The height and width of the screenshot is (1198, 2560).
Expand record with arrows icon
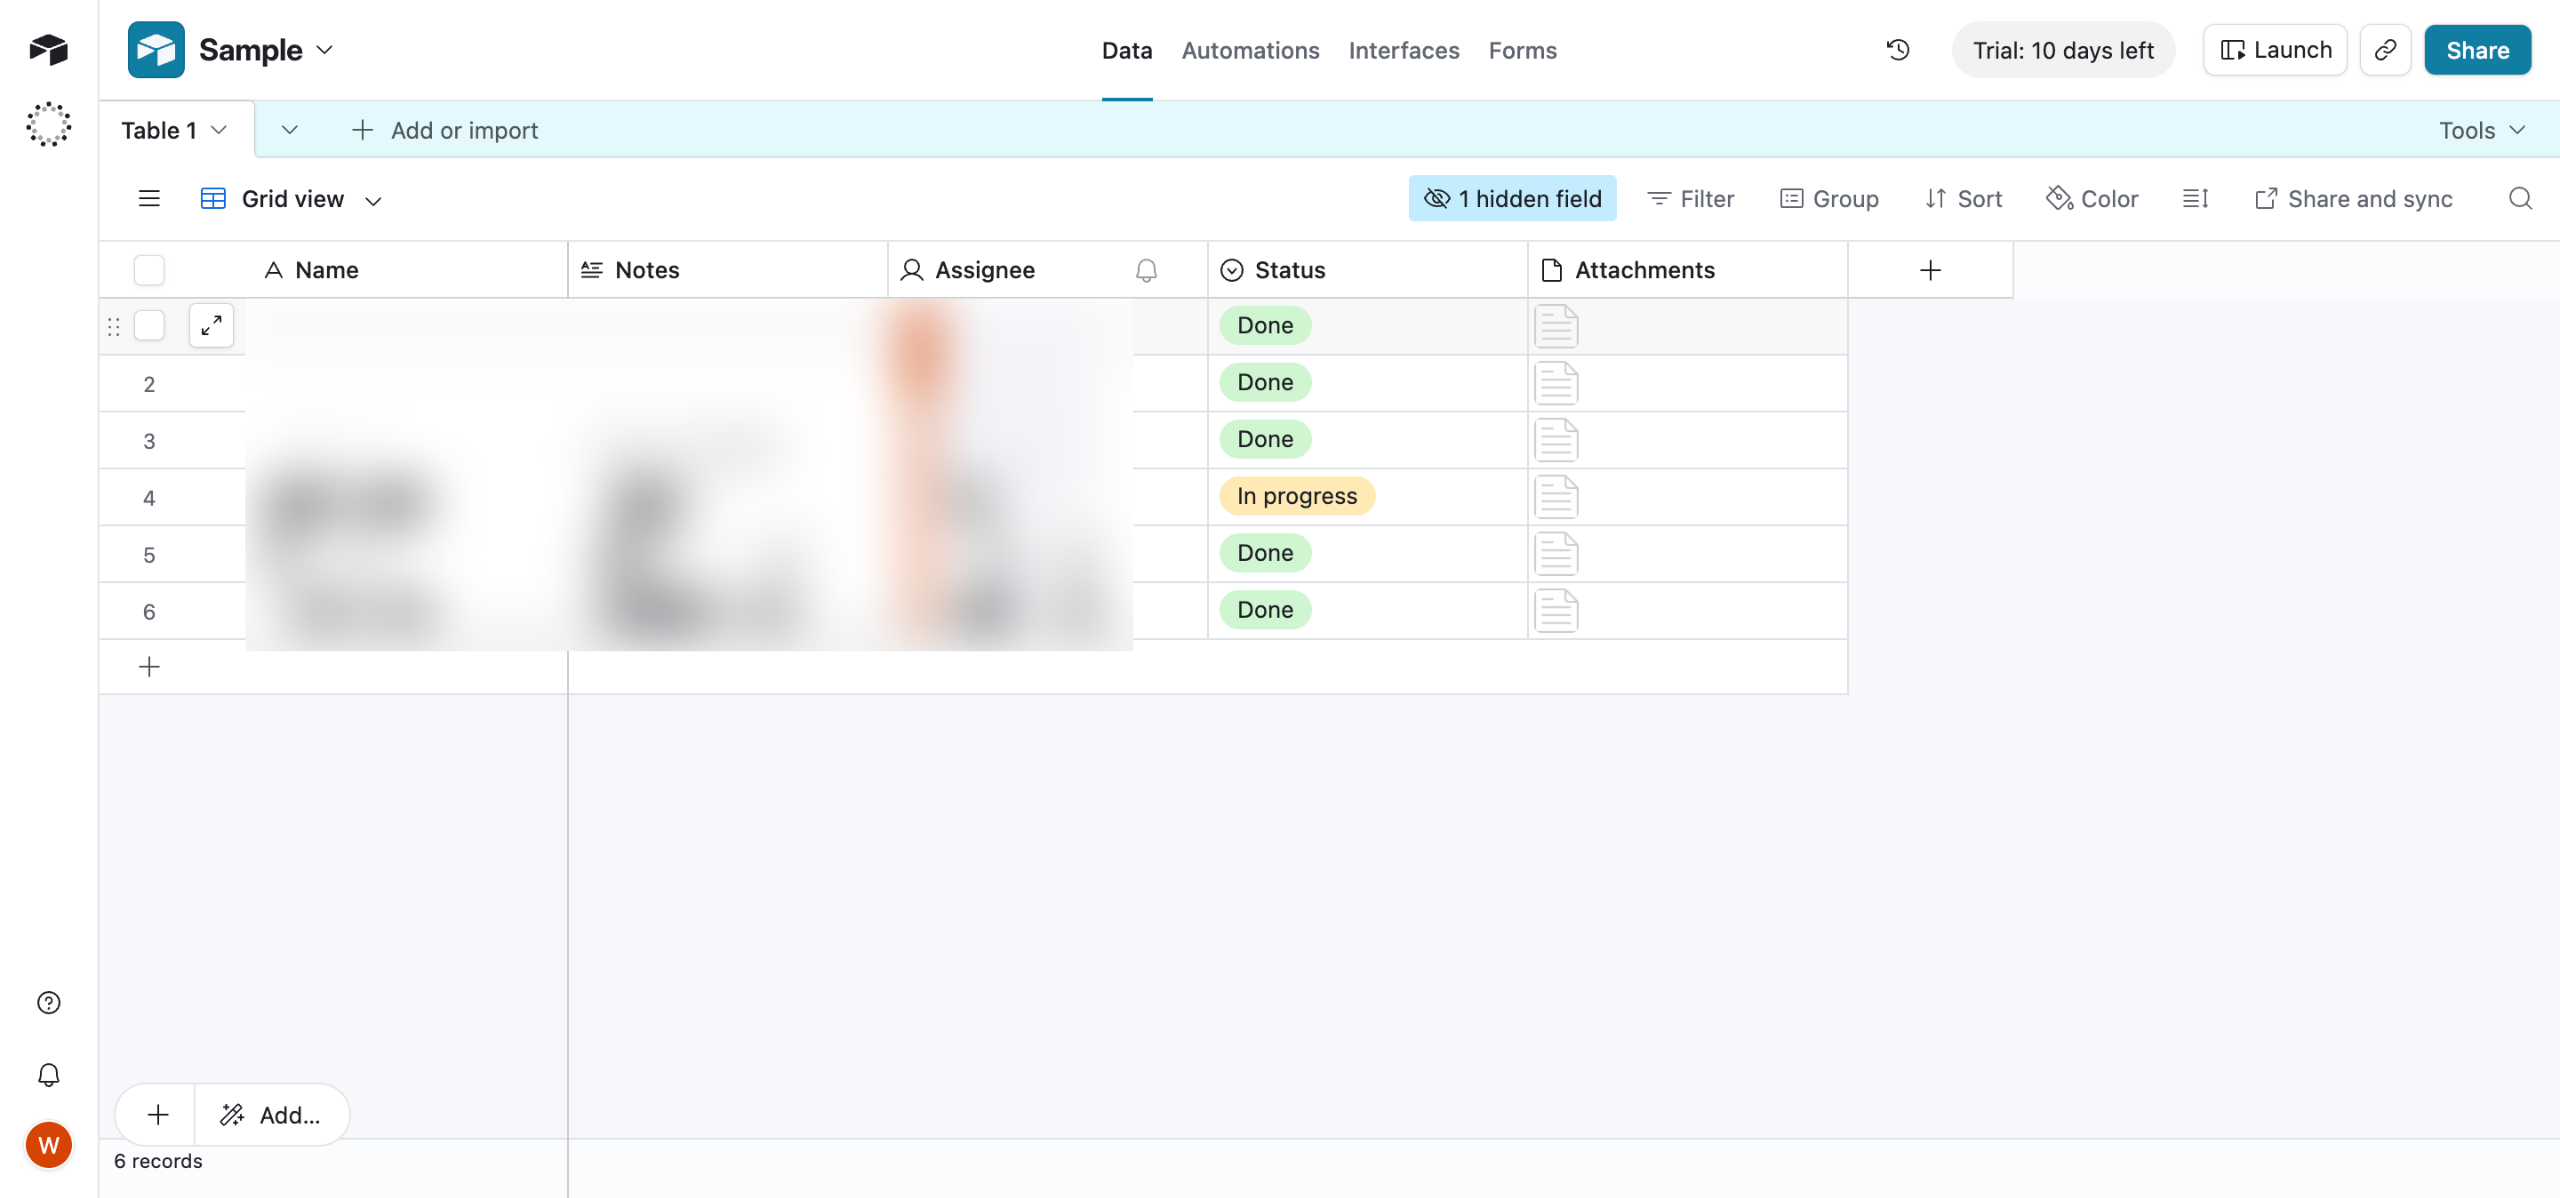211,325
